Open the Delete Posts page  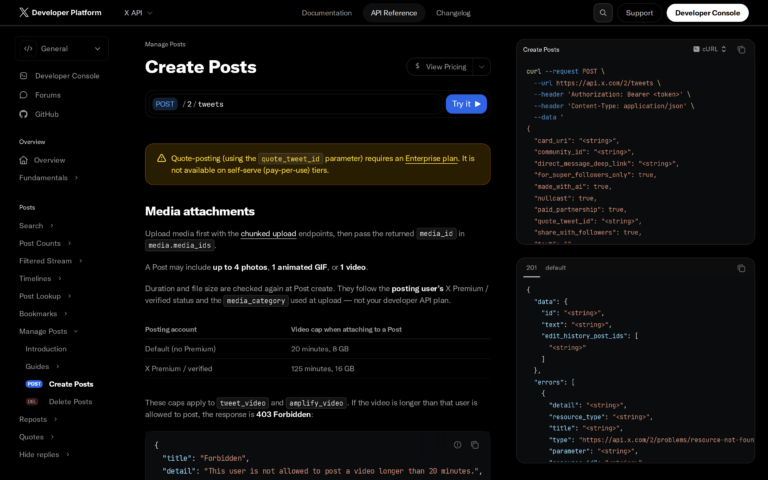[x=70, y=402]
